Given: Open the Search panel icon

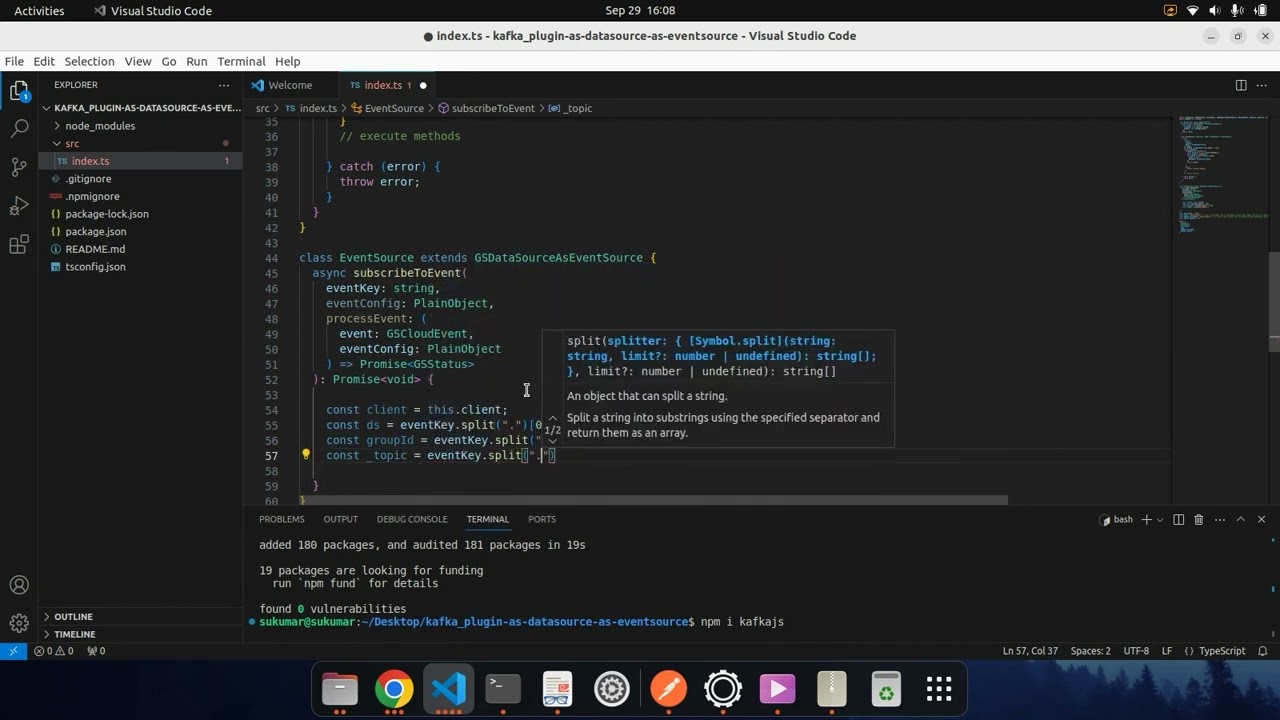Looking at the screenshot, I should pyautogui.click(x=18, y=128).
